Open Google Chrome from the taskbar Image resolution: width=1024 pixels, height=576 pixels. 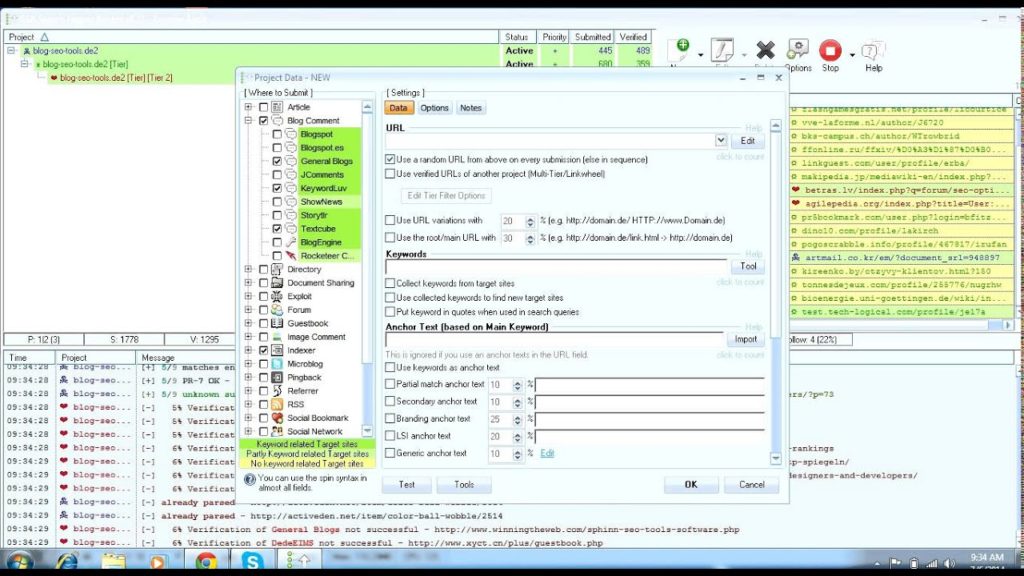(x=206, y=561)
